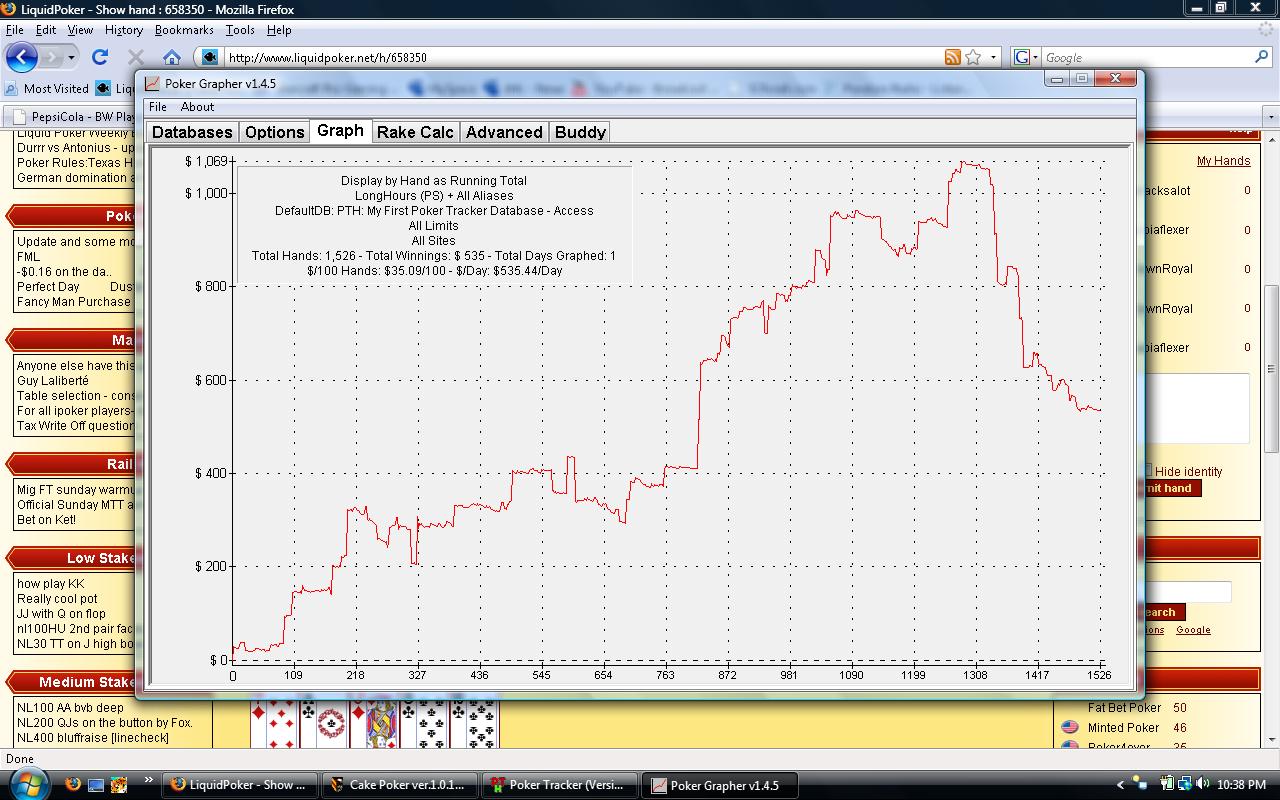This screenshot has width=1280, height=800.
Task: Open the Most Visited bookmarks folder
Action: [47, 88]
